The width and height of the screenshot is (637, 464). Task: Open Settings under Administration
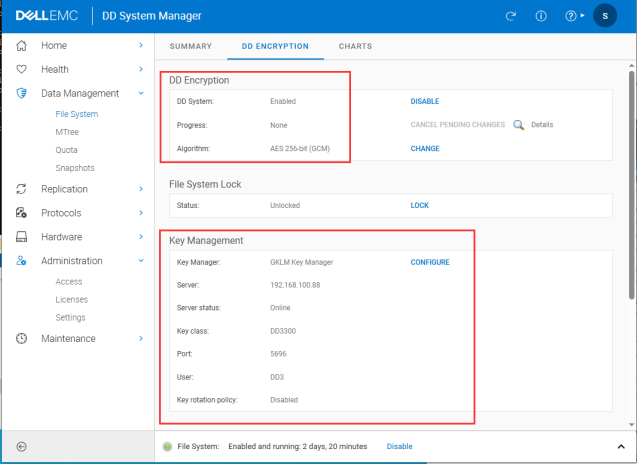pos(70,317)
